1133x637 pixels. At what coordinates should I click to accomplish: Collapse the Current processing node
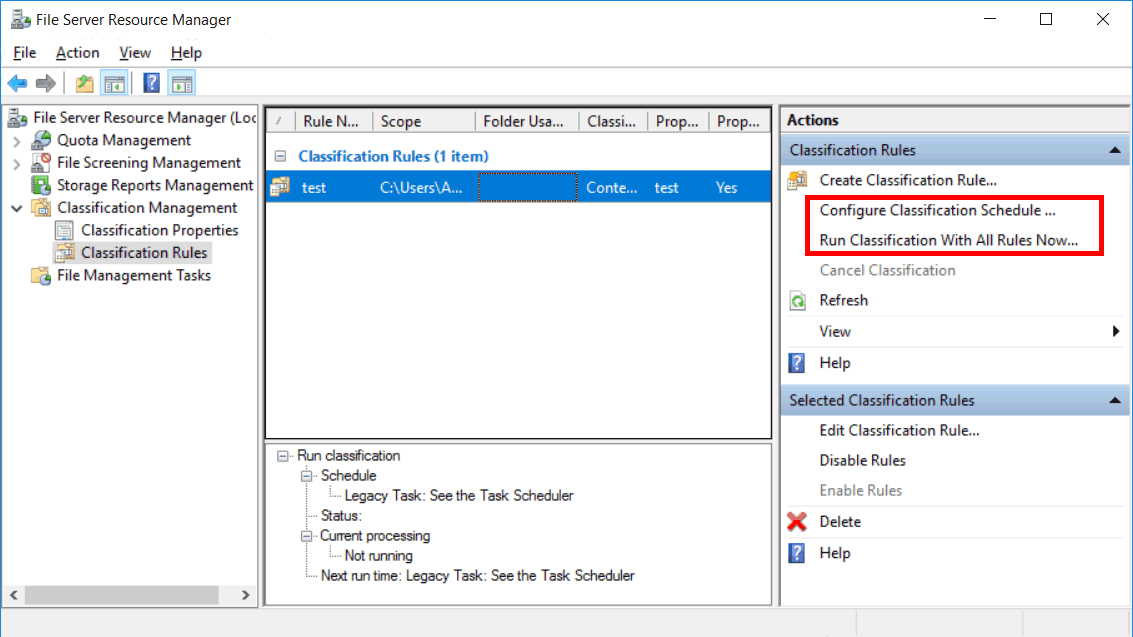click(x=306, y=536)
